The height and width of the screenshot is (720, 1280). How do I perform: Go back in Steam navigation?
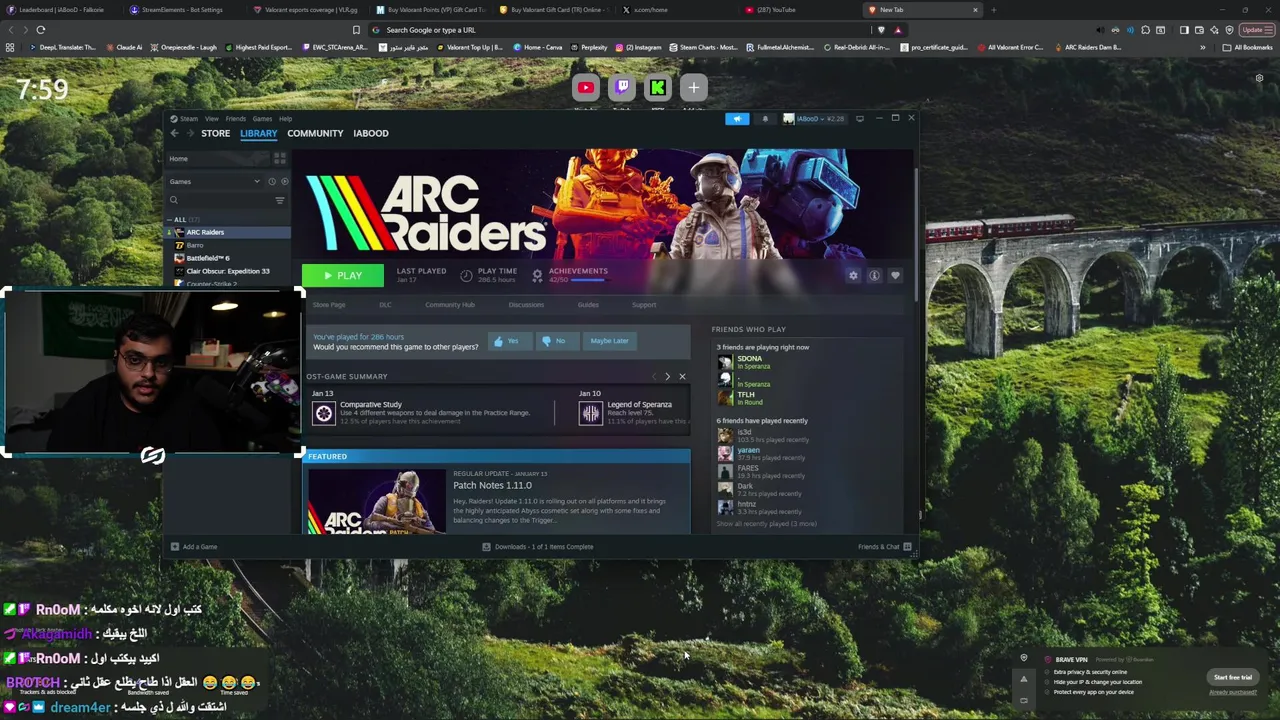[x=174, y=133]
